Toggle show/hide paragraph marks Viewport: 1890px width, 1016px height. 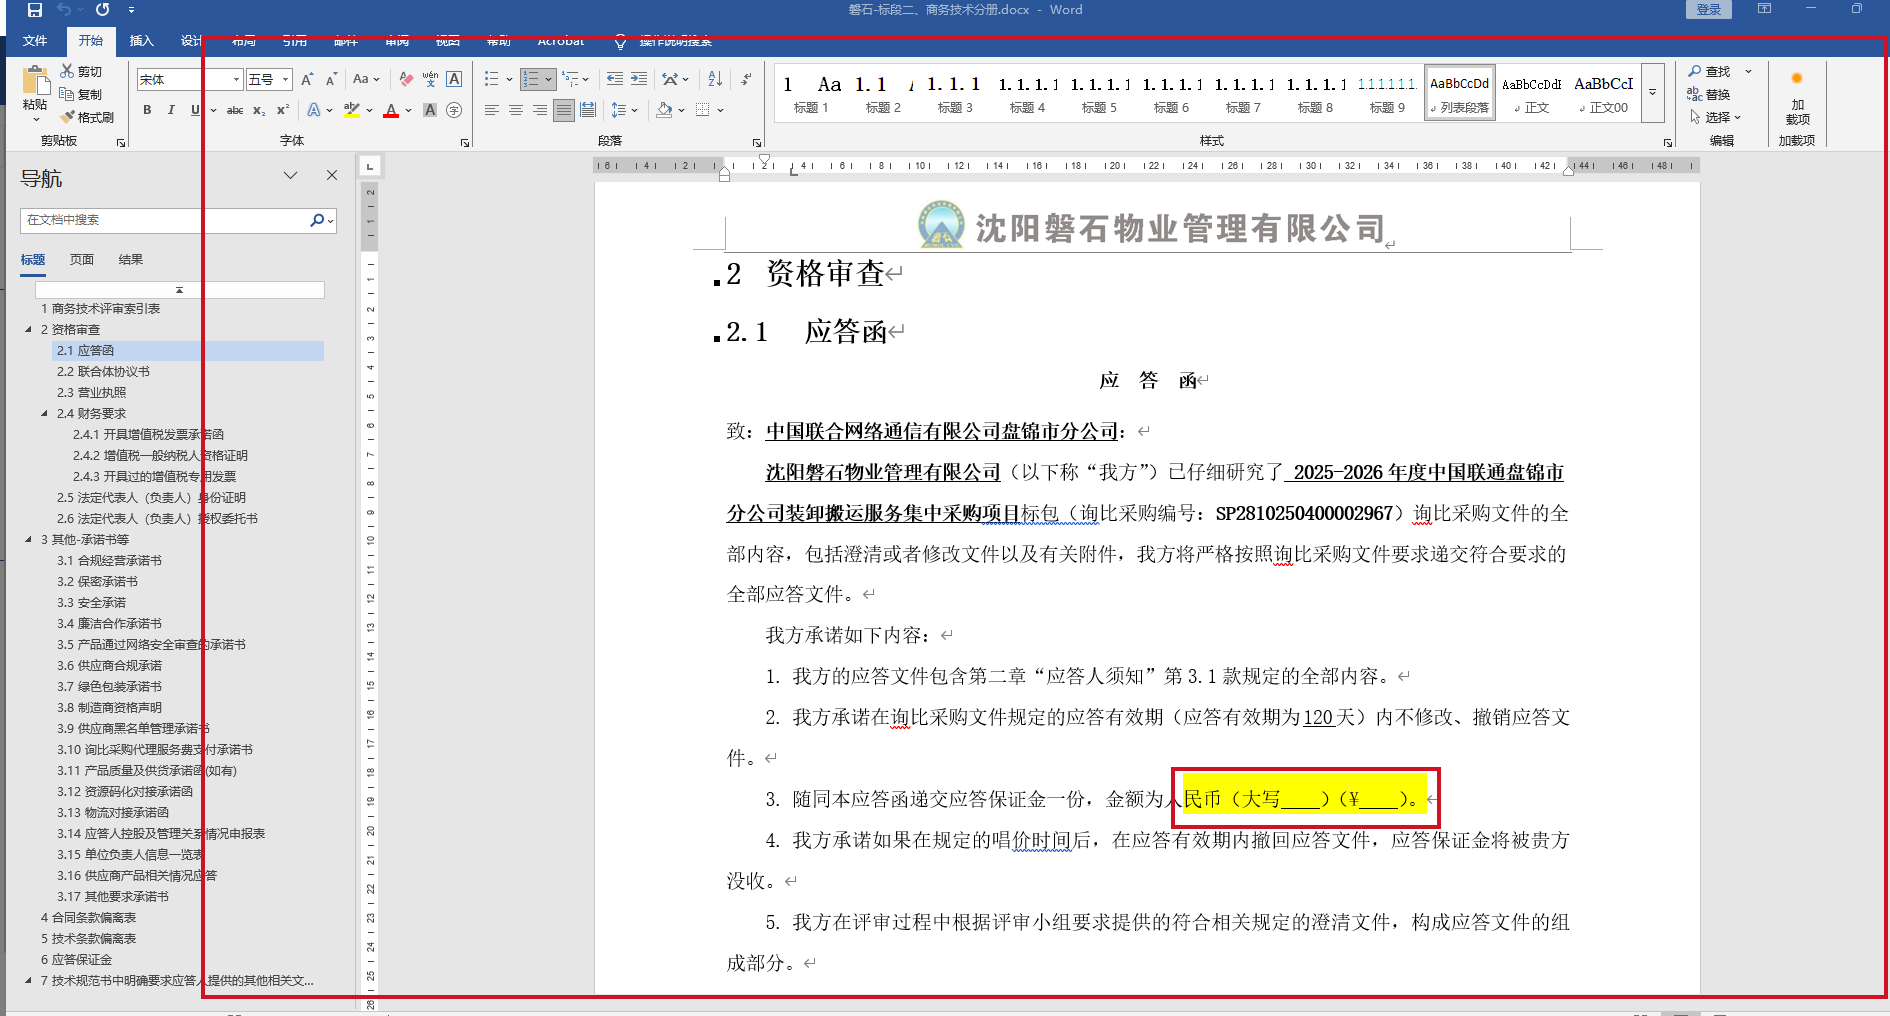point(746,79)
